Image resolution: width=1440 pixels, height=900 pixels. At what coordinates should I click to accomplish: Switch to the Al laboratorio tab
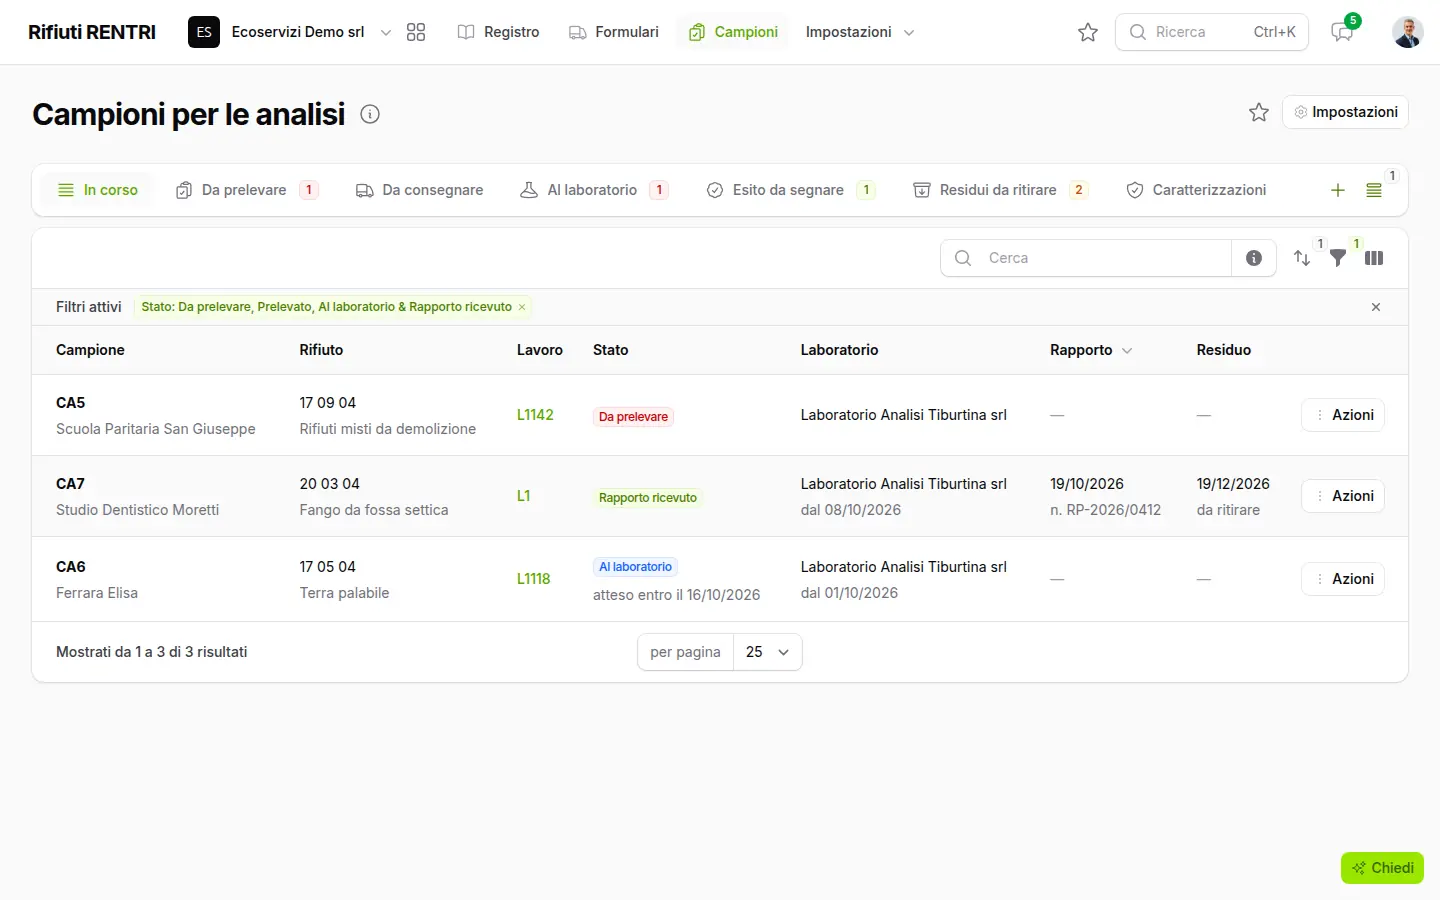coord(594,190)
